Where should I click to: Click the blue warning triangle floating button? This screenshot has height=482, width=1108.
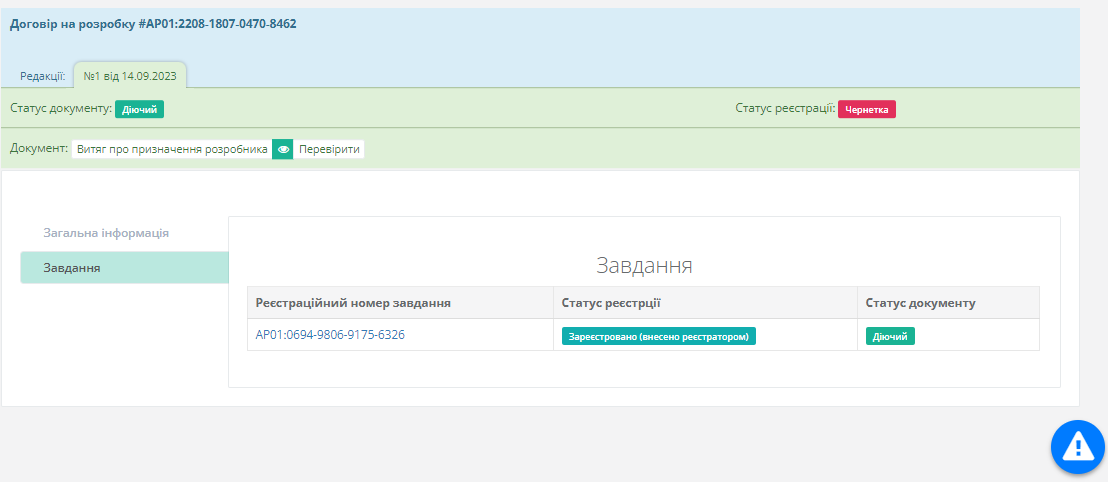pos(1077,447)
